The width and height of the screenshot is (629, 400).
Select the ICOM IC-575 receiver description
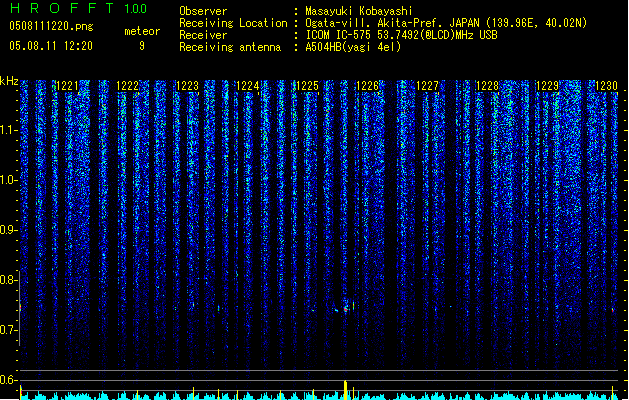click(401, 35)
